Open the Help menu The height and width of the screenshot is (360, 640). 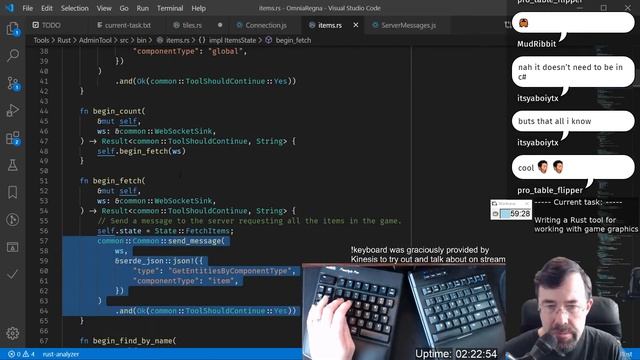coord(198,8)
